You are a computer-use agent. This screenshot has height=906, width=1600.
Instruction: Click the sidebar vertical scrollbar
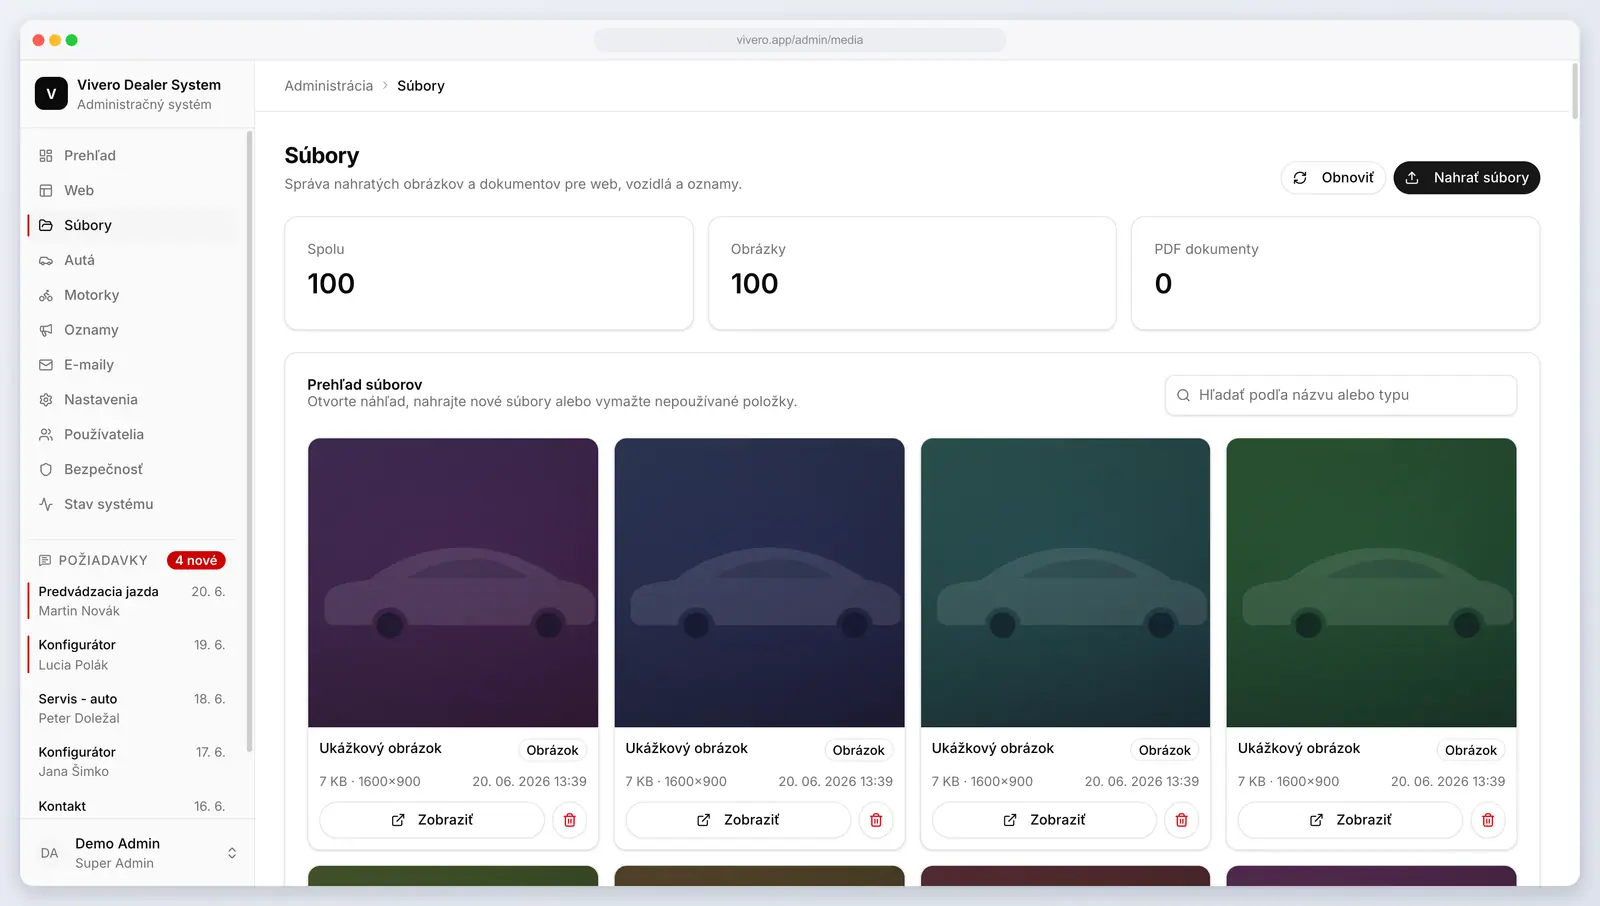[x=249, y=440]
